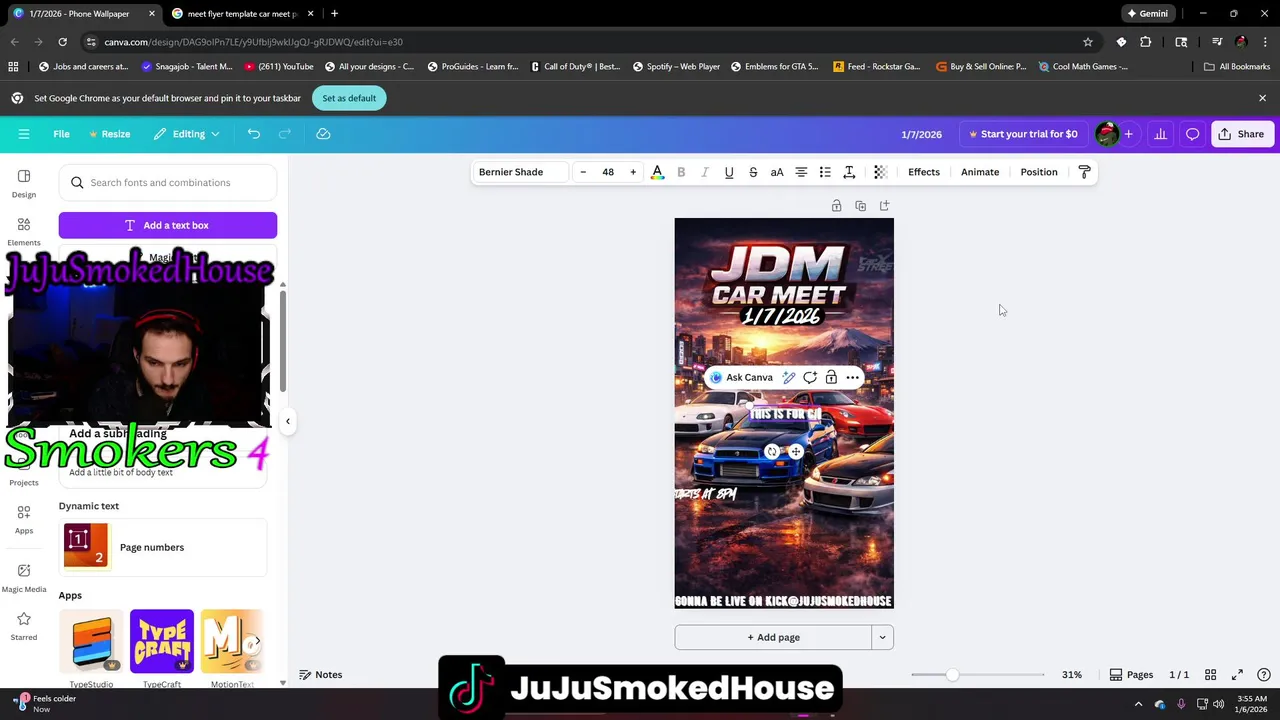Click the Magic Write pencil icon

(789, 378)
